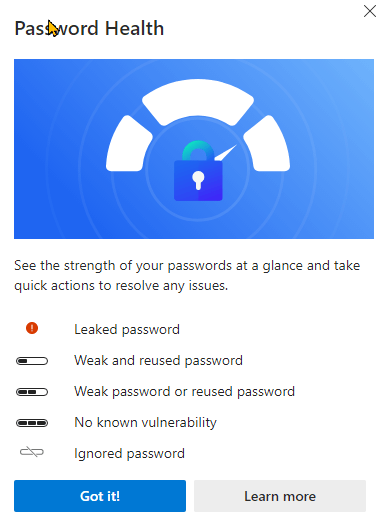The image size is (383, 521).
Task: Click the left gauge segment in the illustration
Action: coord(129,144)
